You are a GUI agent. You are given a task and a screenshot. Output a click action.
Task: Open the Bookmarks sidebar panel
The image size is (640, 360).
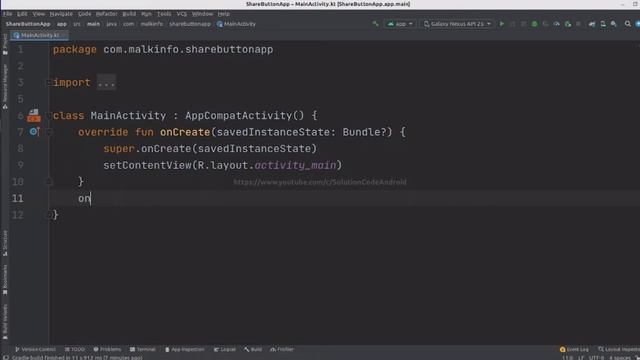pos(5,280)
